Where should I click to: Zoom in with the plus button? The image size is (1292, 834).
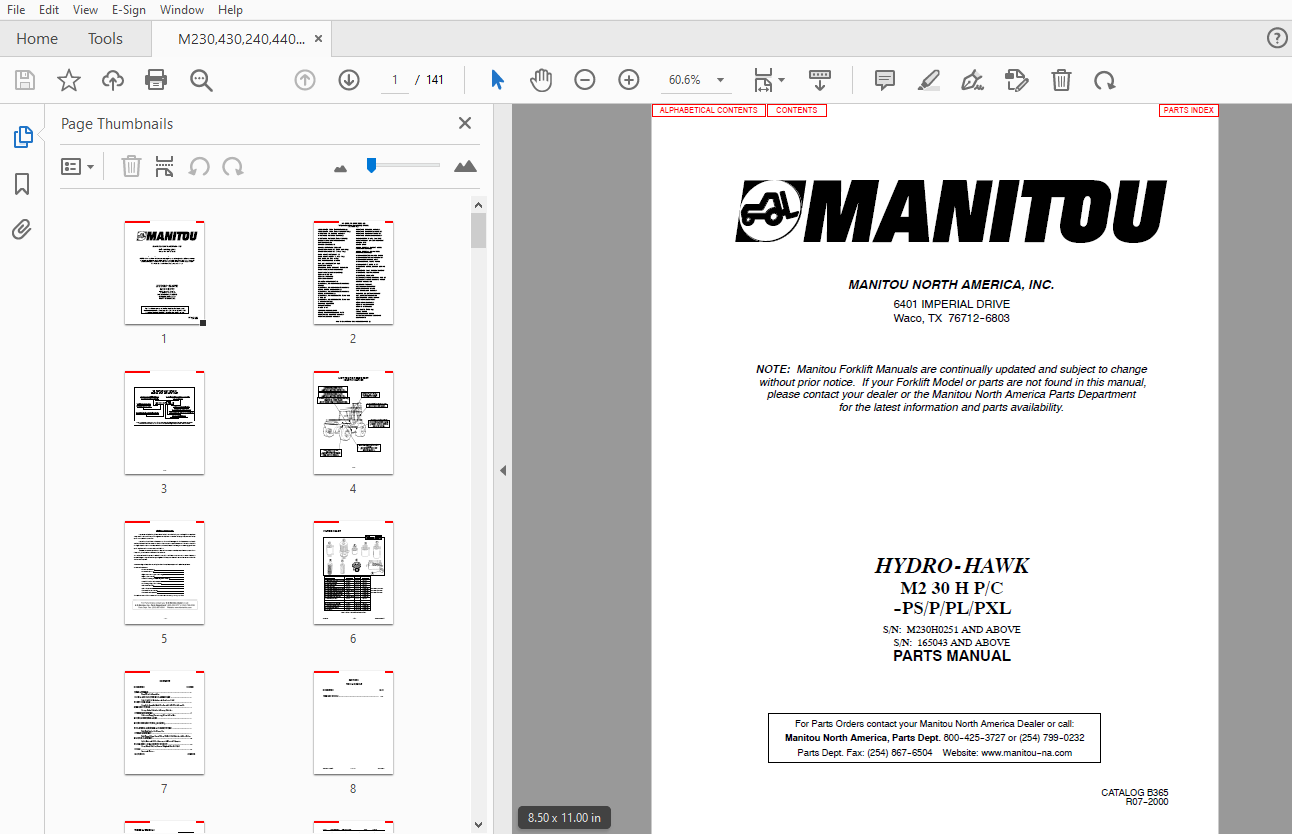pyautogui.click(x=629, y=80)
